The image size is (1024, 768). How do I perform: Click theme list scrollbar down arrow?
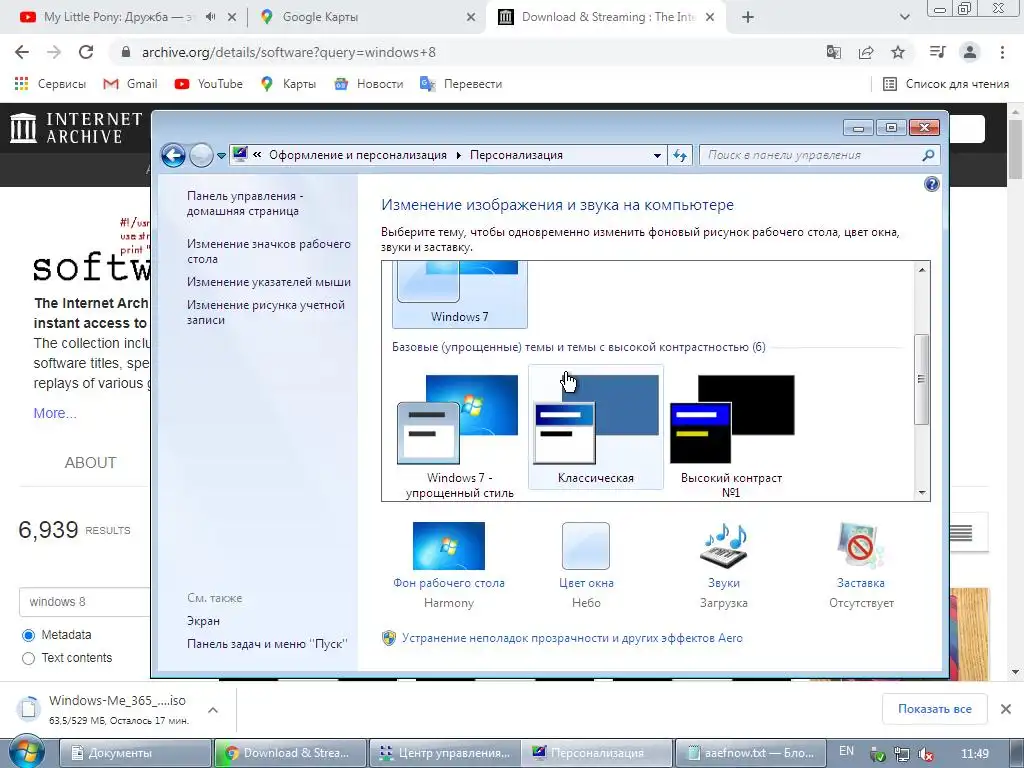pyautogui.click(x=921, y=492)
